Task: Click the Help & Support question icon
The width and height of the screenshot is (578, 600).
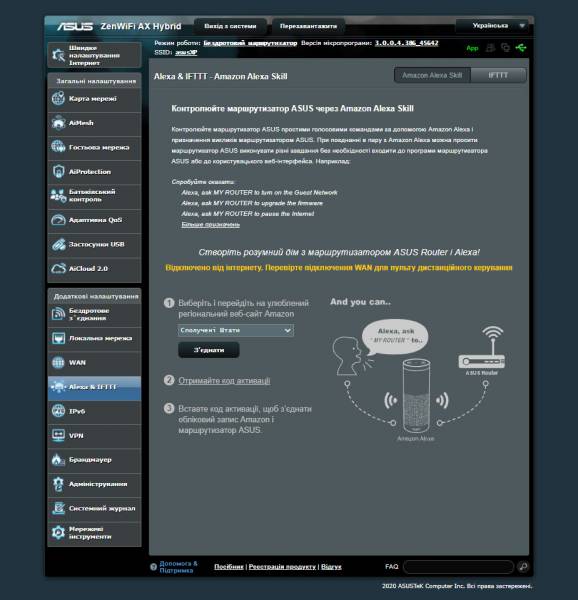Action: pyautogui.click(x=153, y=567)
